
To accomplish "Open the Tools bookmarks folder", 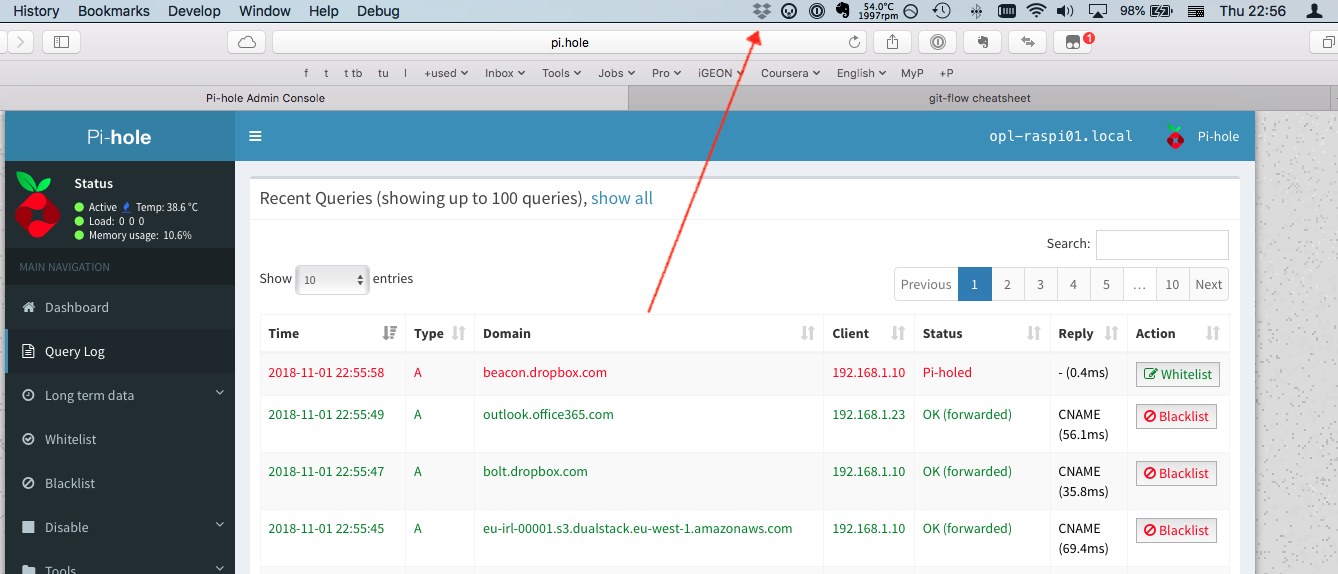I will (561, 73).
